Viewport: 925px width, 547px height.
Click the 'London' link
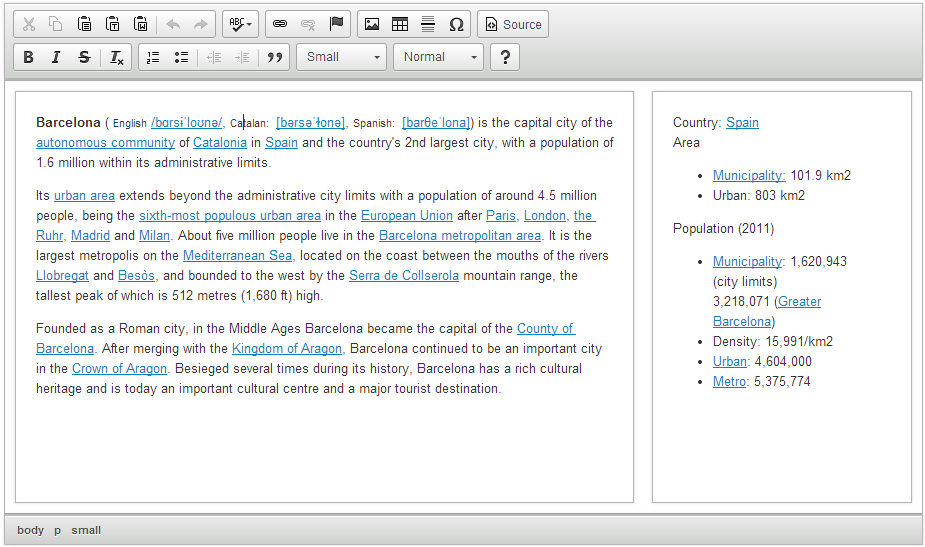pos(545,216)
